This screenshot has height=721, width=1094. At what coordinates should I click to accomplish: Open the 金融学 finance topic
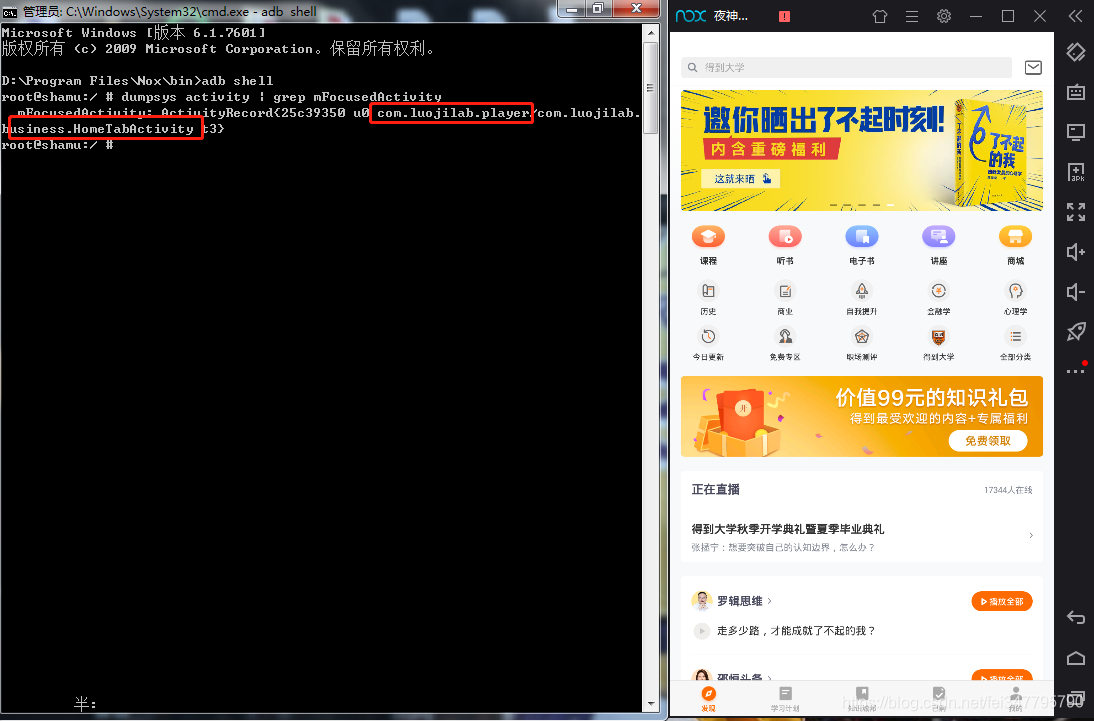[x=938, y=298]
